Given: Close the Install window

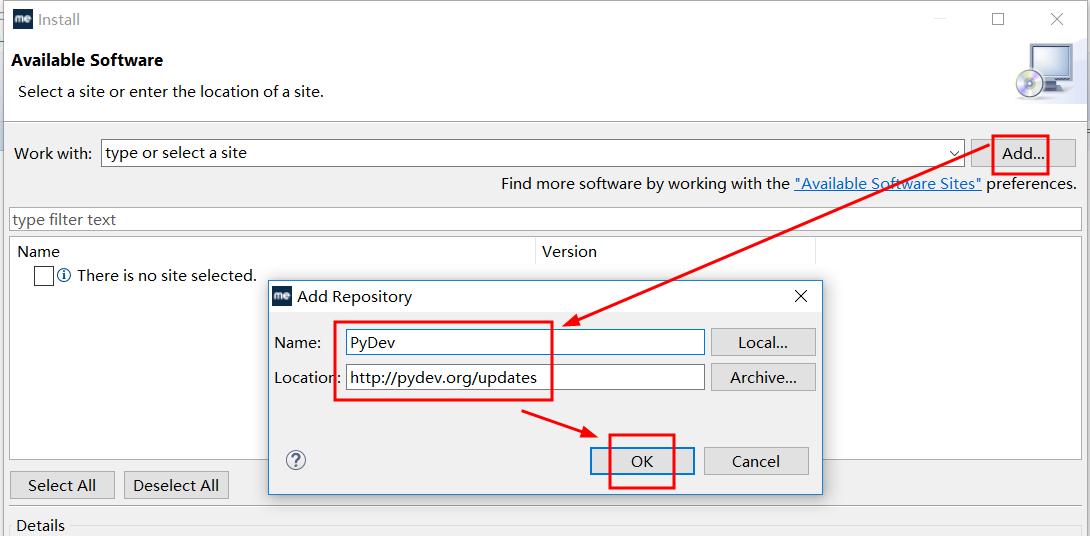Looking at the screenshot, I should 1057,19.
